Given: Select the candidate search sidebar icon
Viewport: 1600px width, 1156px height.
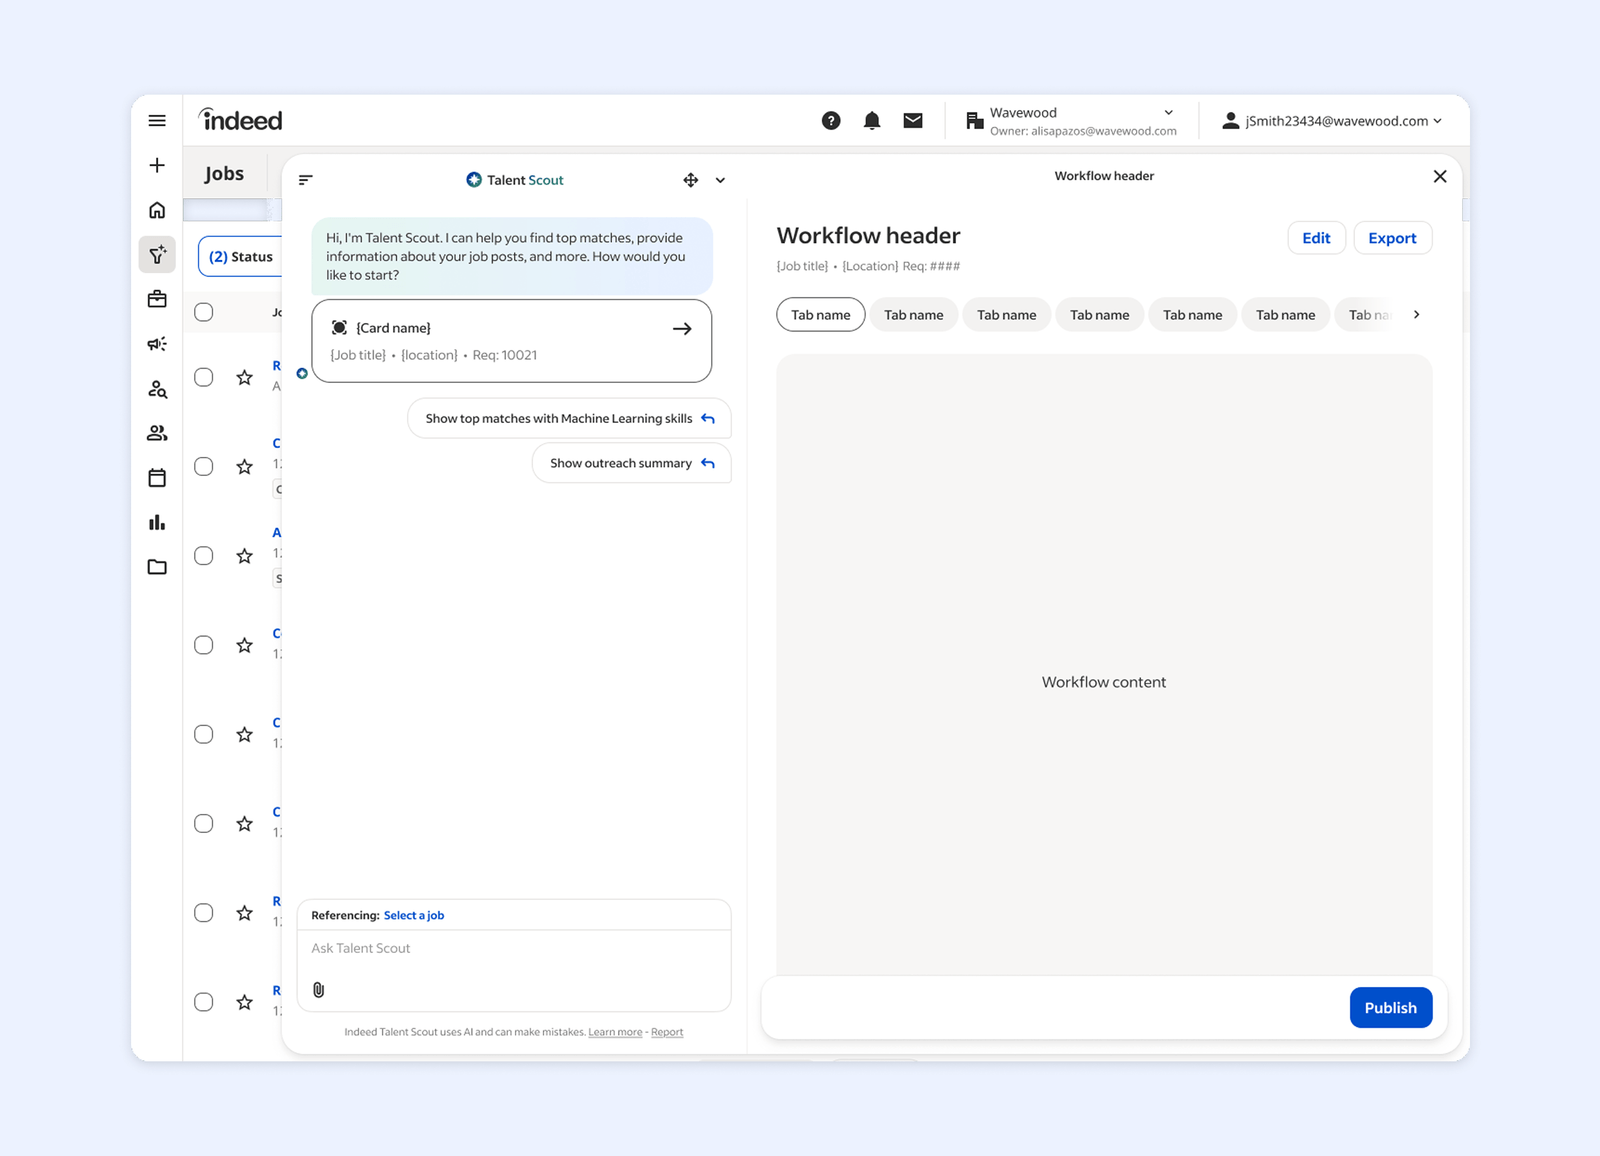Looking at the screenshot, I should point(157,389).
